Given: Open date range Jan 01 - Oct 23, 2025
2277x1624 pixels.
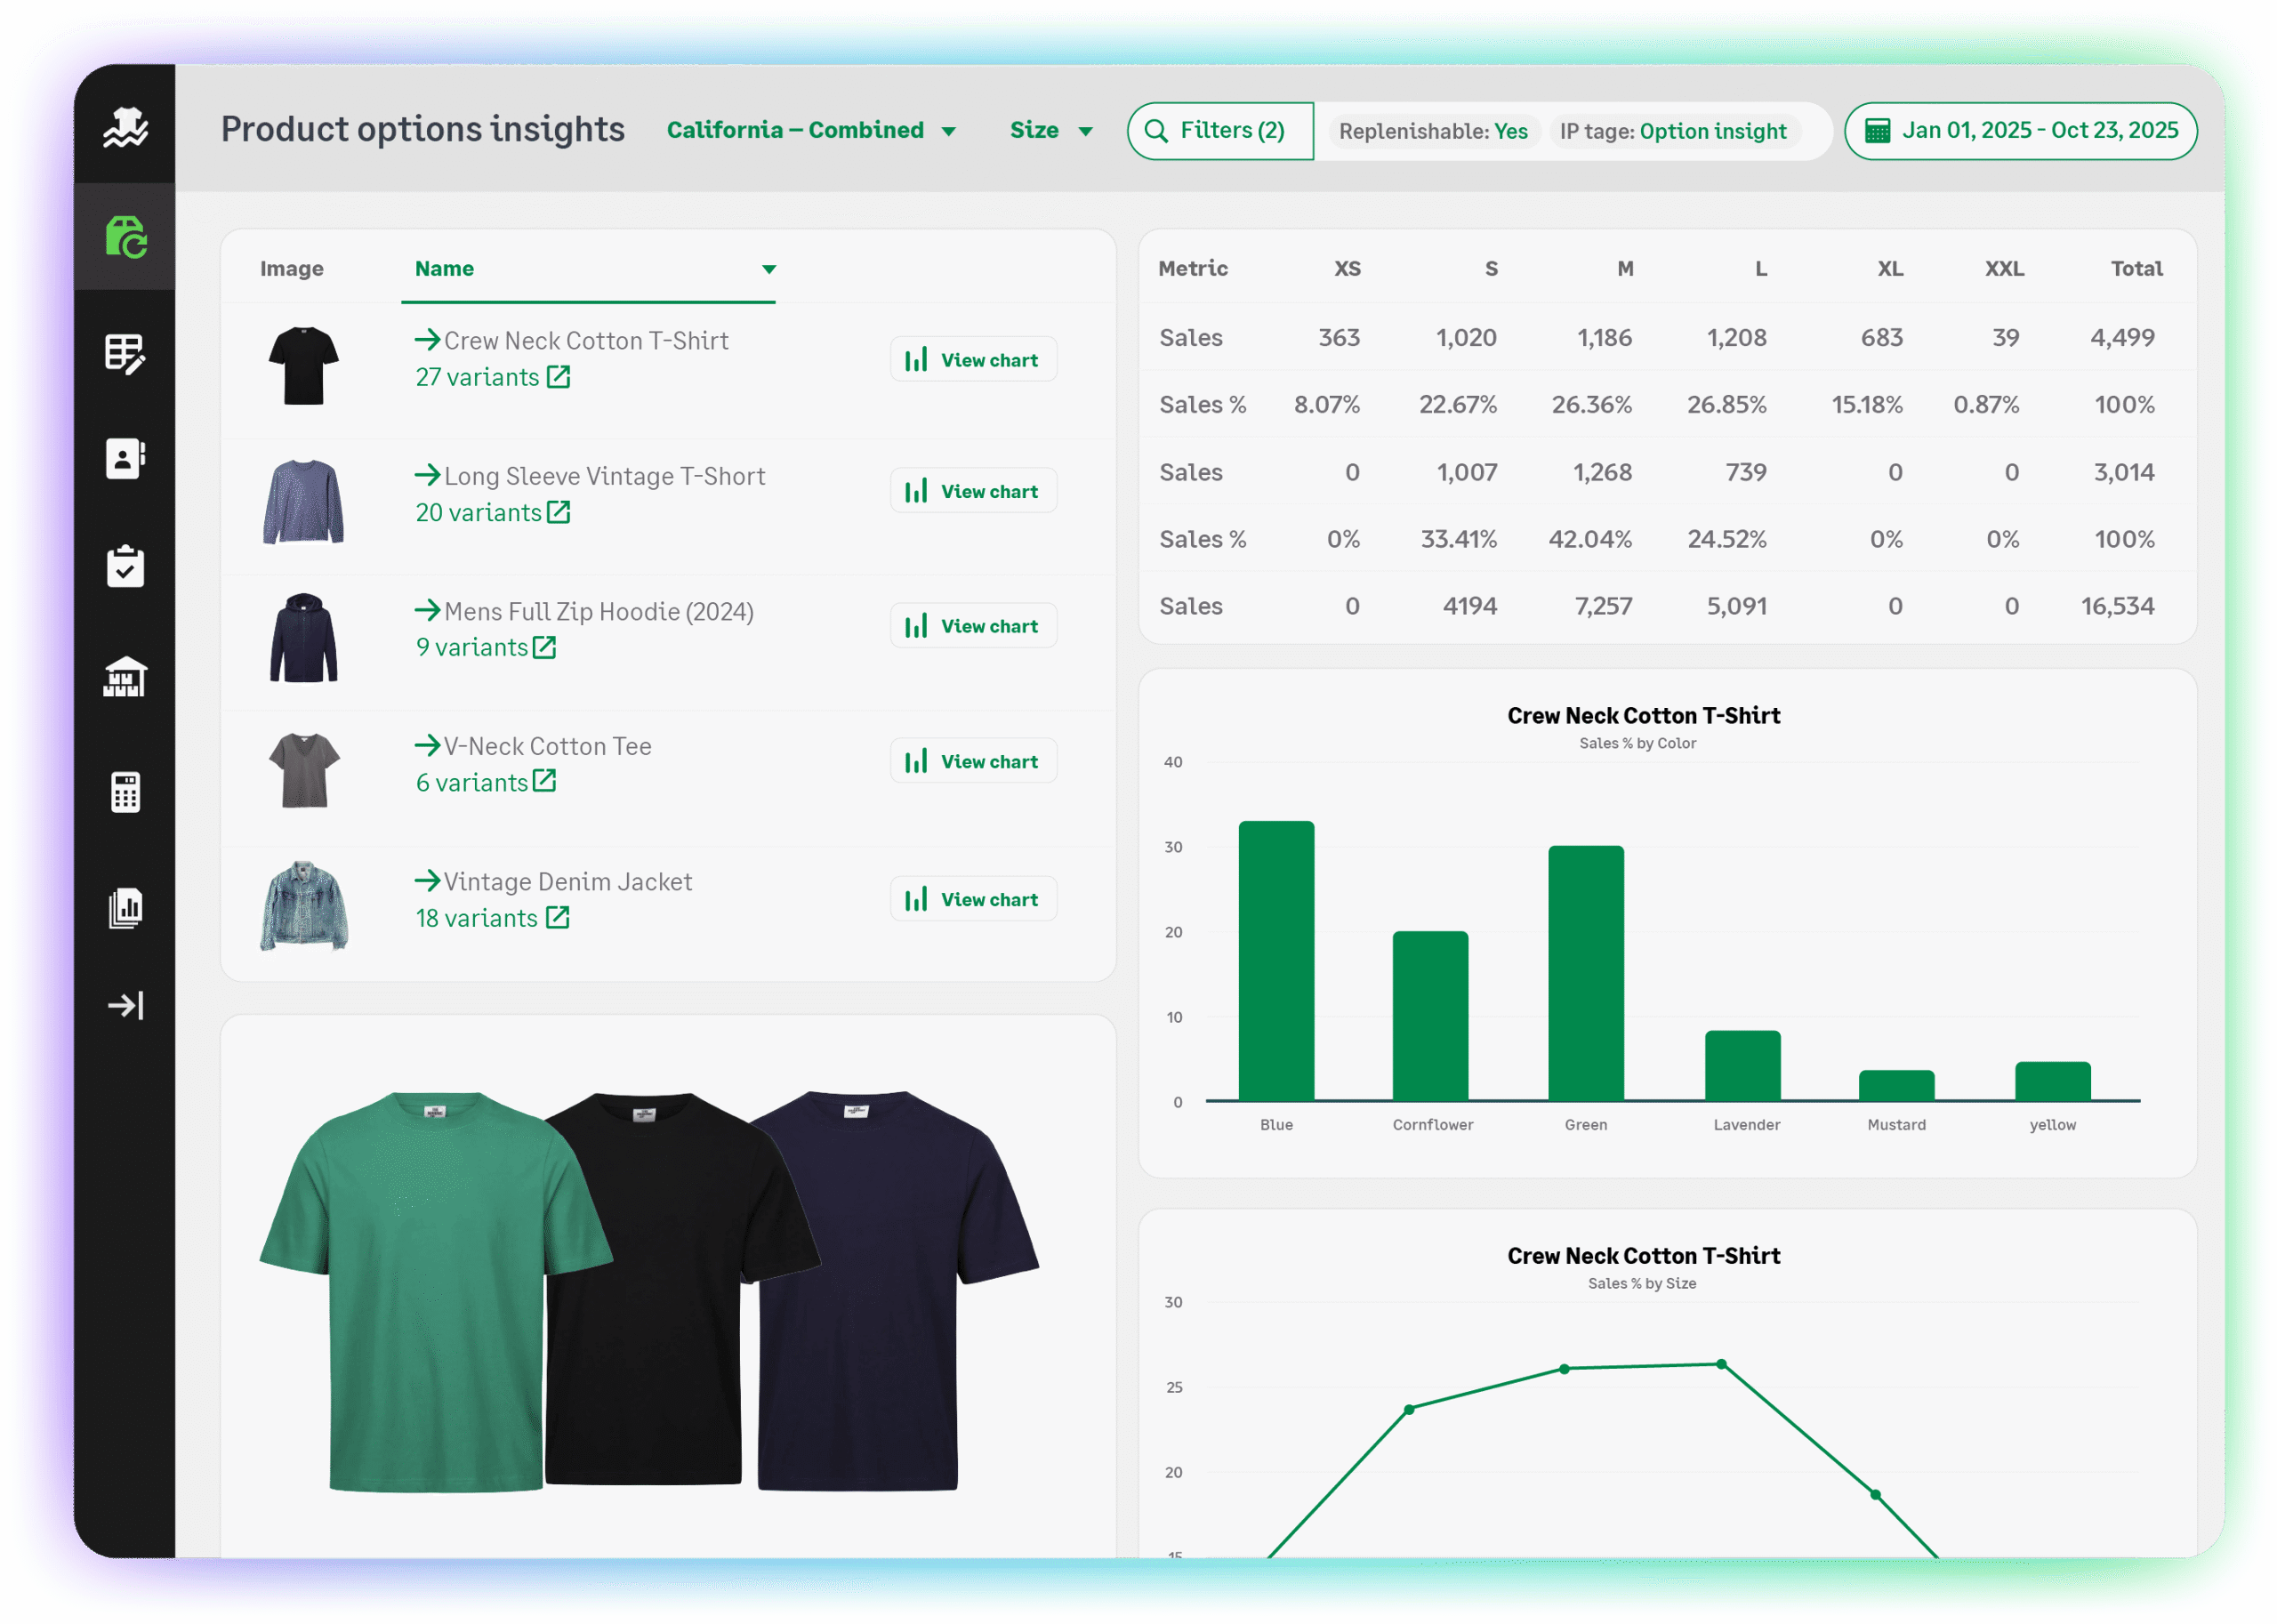Looking at the screenshot, I should [2020, 131].
